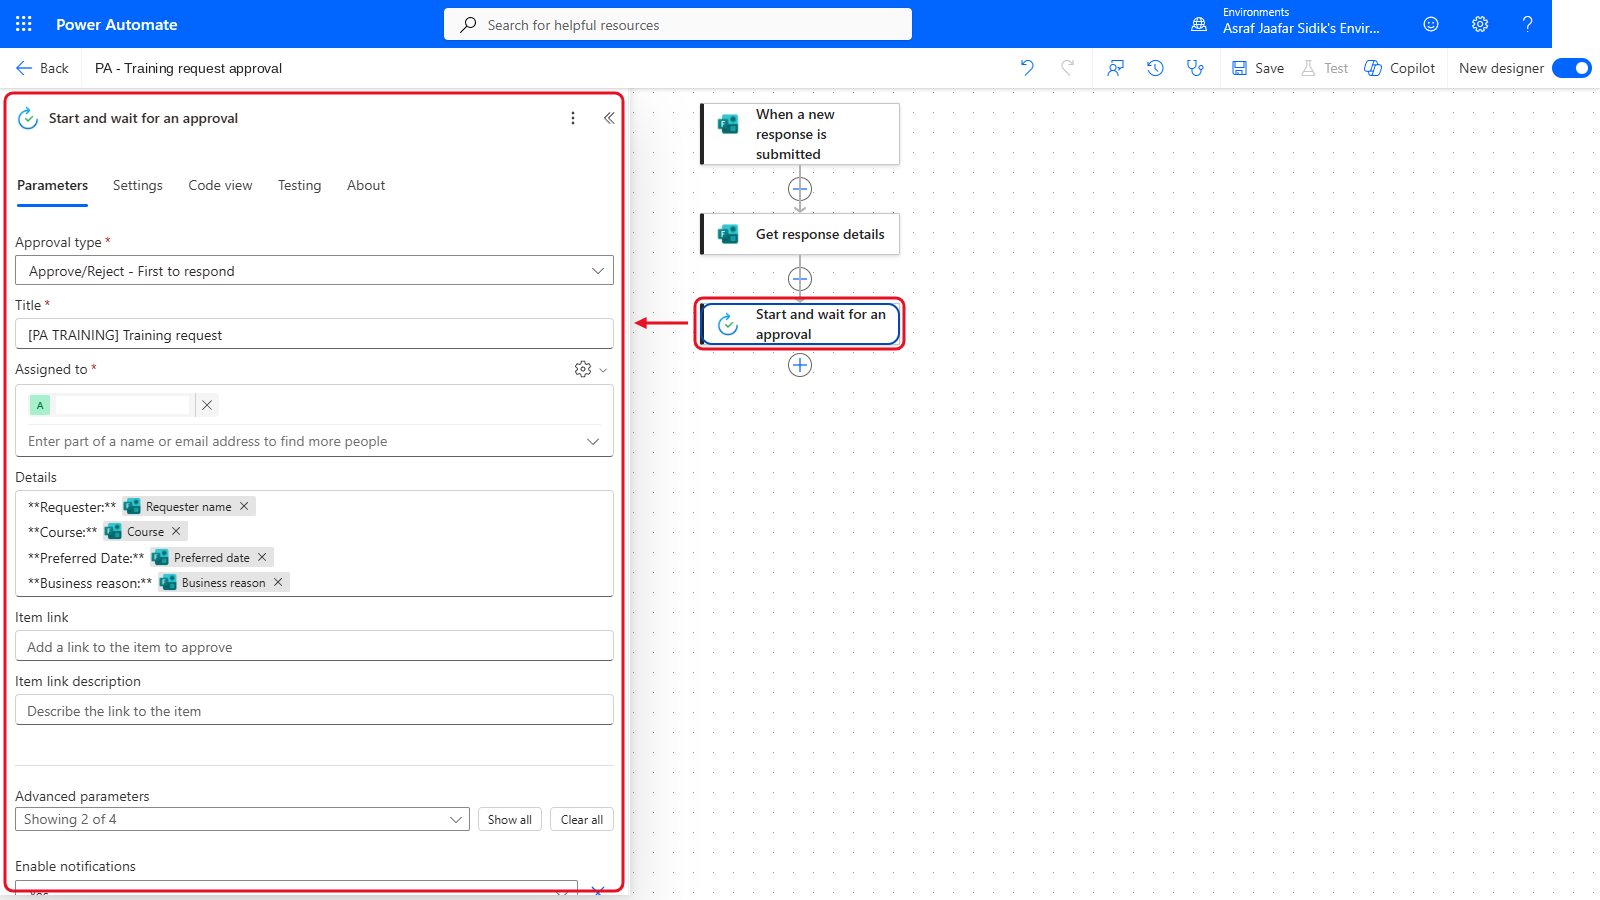1600x900 pixels.
Task: Click the search magnifier icon
Action: coord(468,25)
